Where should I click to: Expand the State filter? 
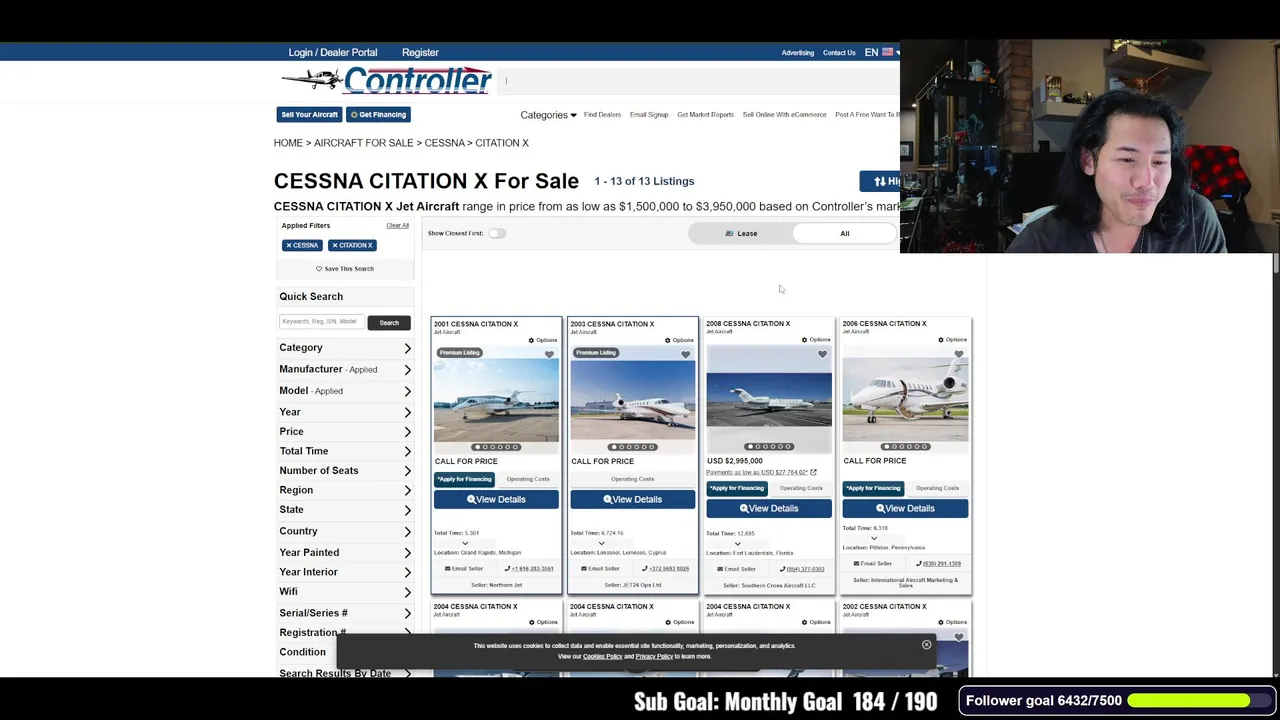[x=345, y=510]
